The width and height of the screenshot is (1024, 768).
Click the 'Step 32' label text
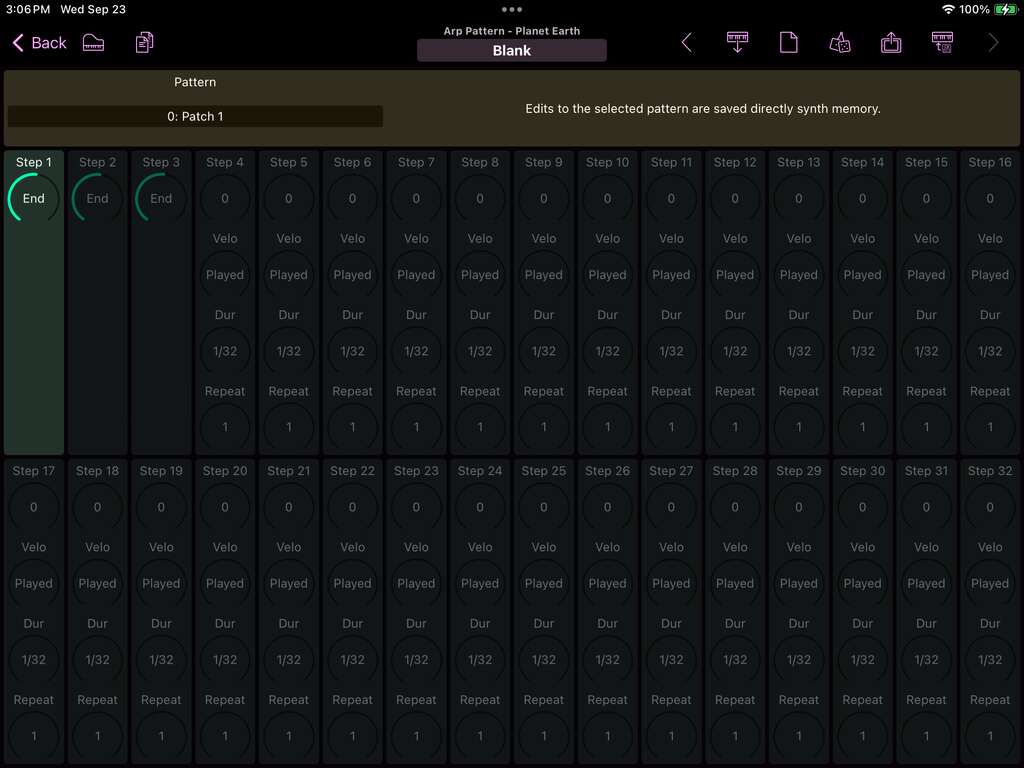[x=990, y=471]
